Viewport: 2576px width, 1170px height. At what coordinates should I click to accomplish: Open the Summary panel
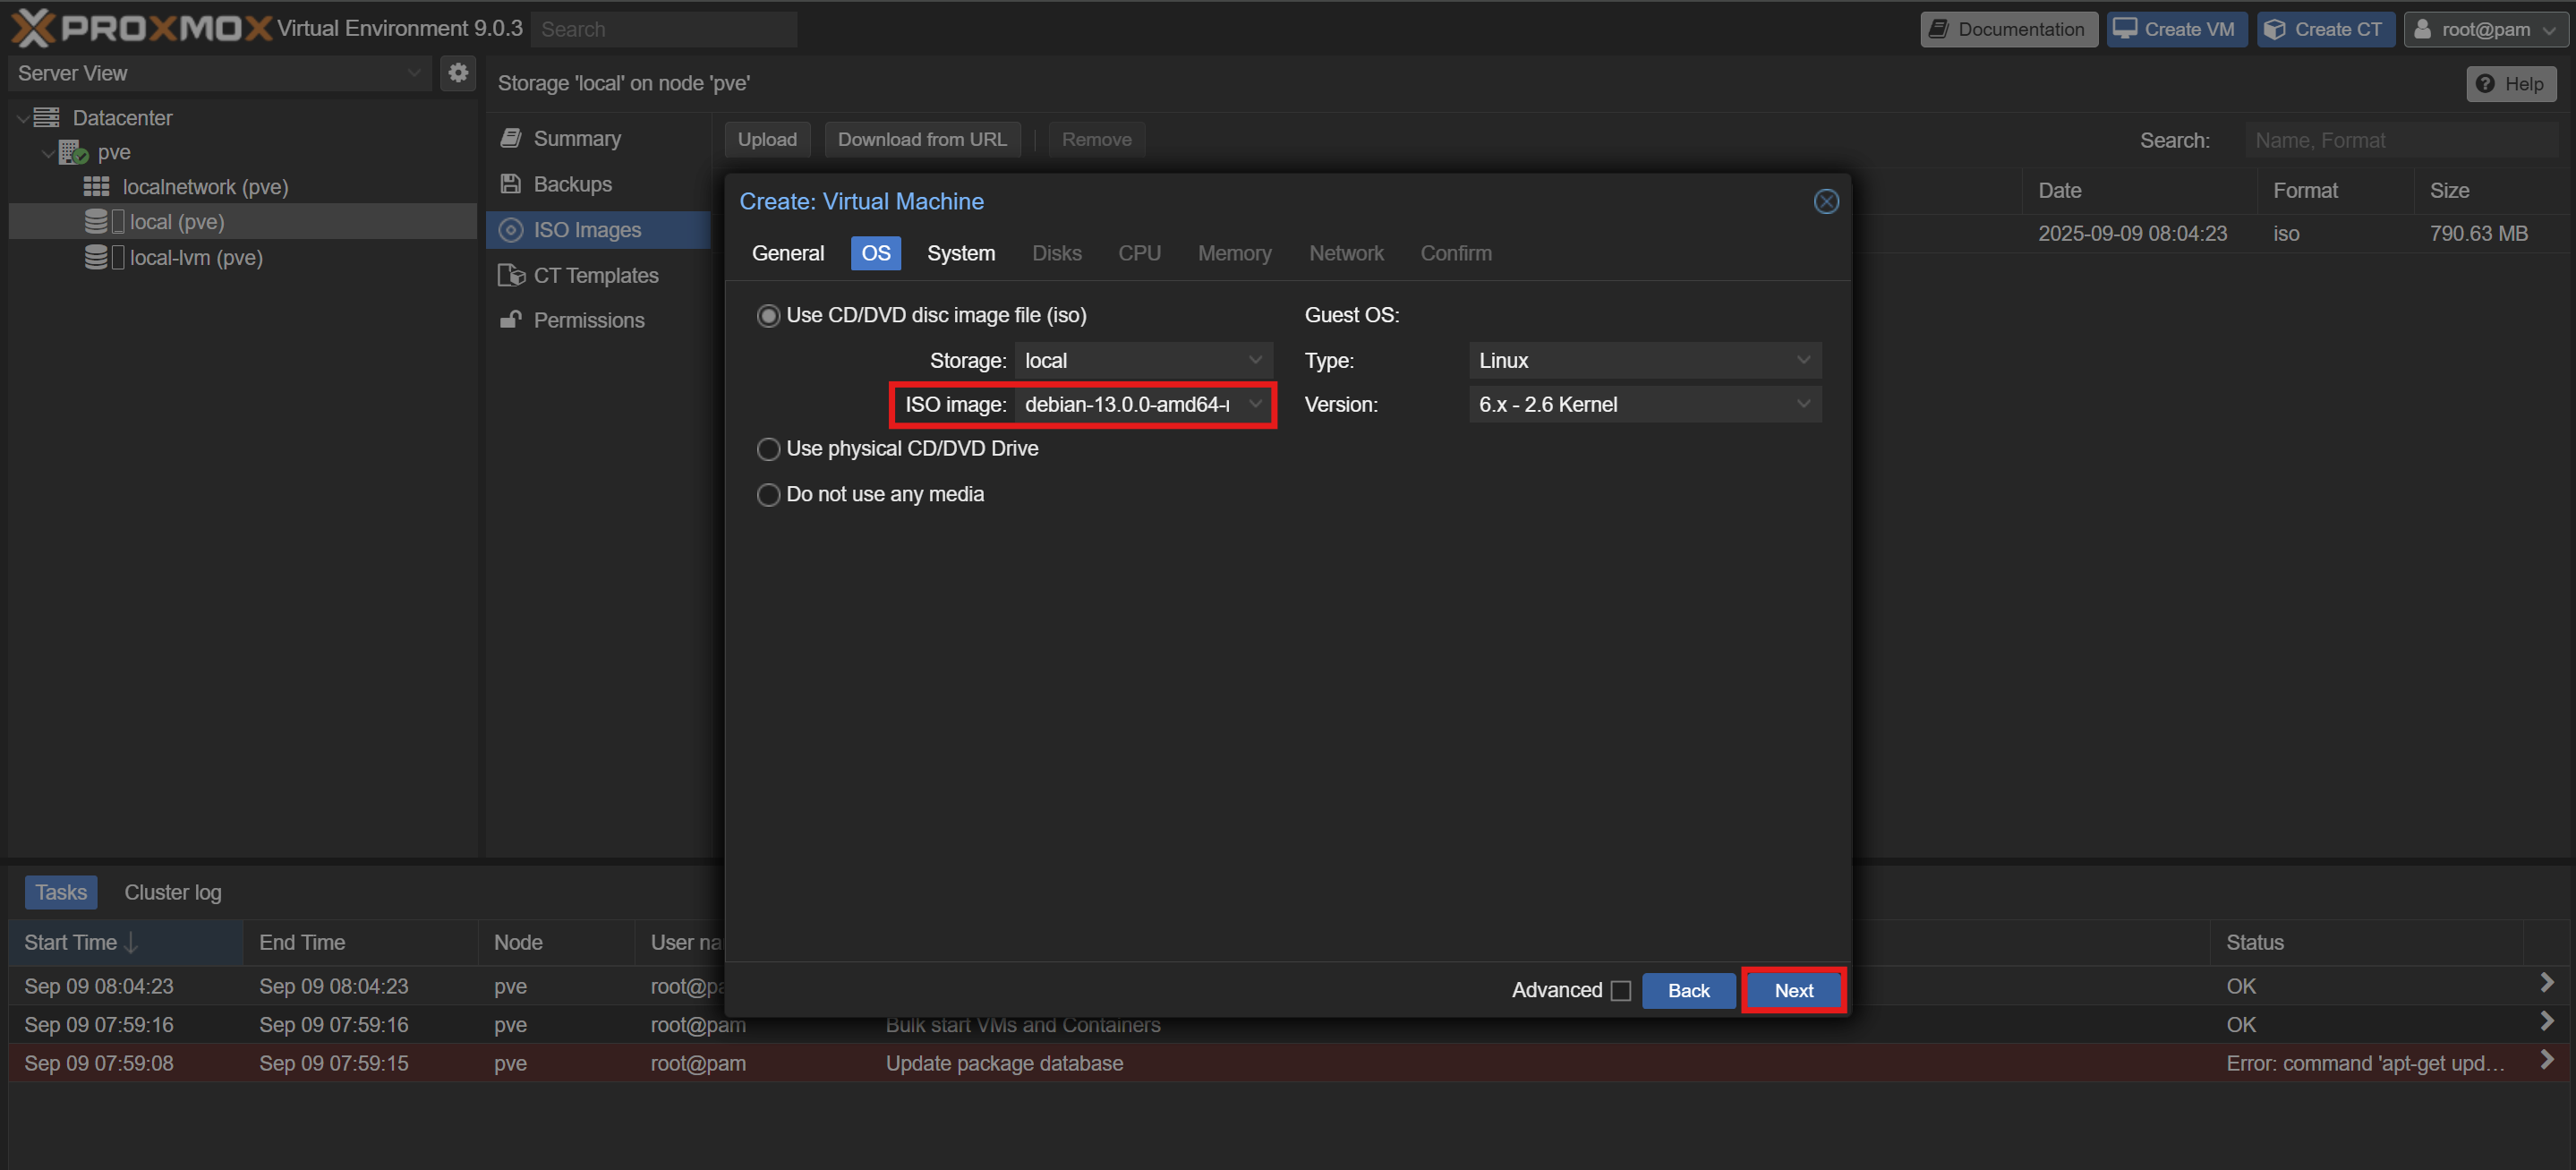[576, 139]
